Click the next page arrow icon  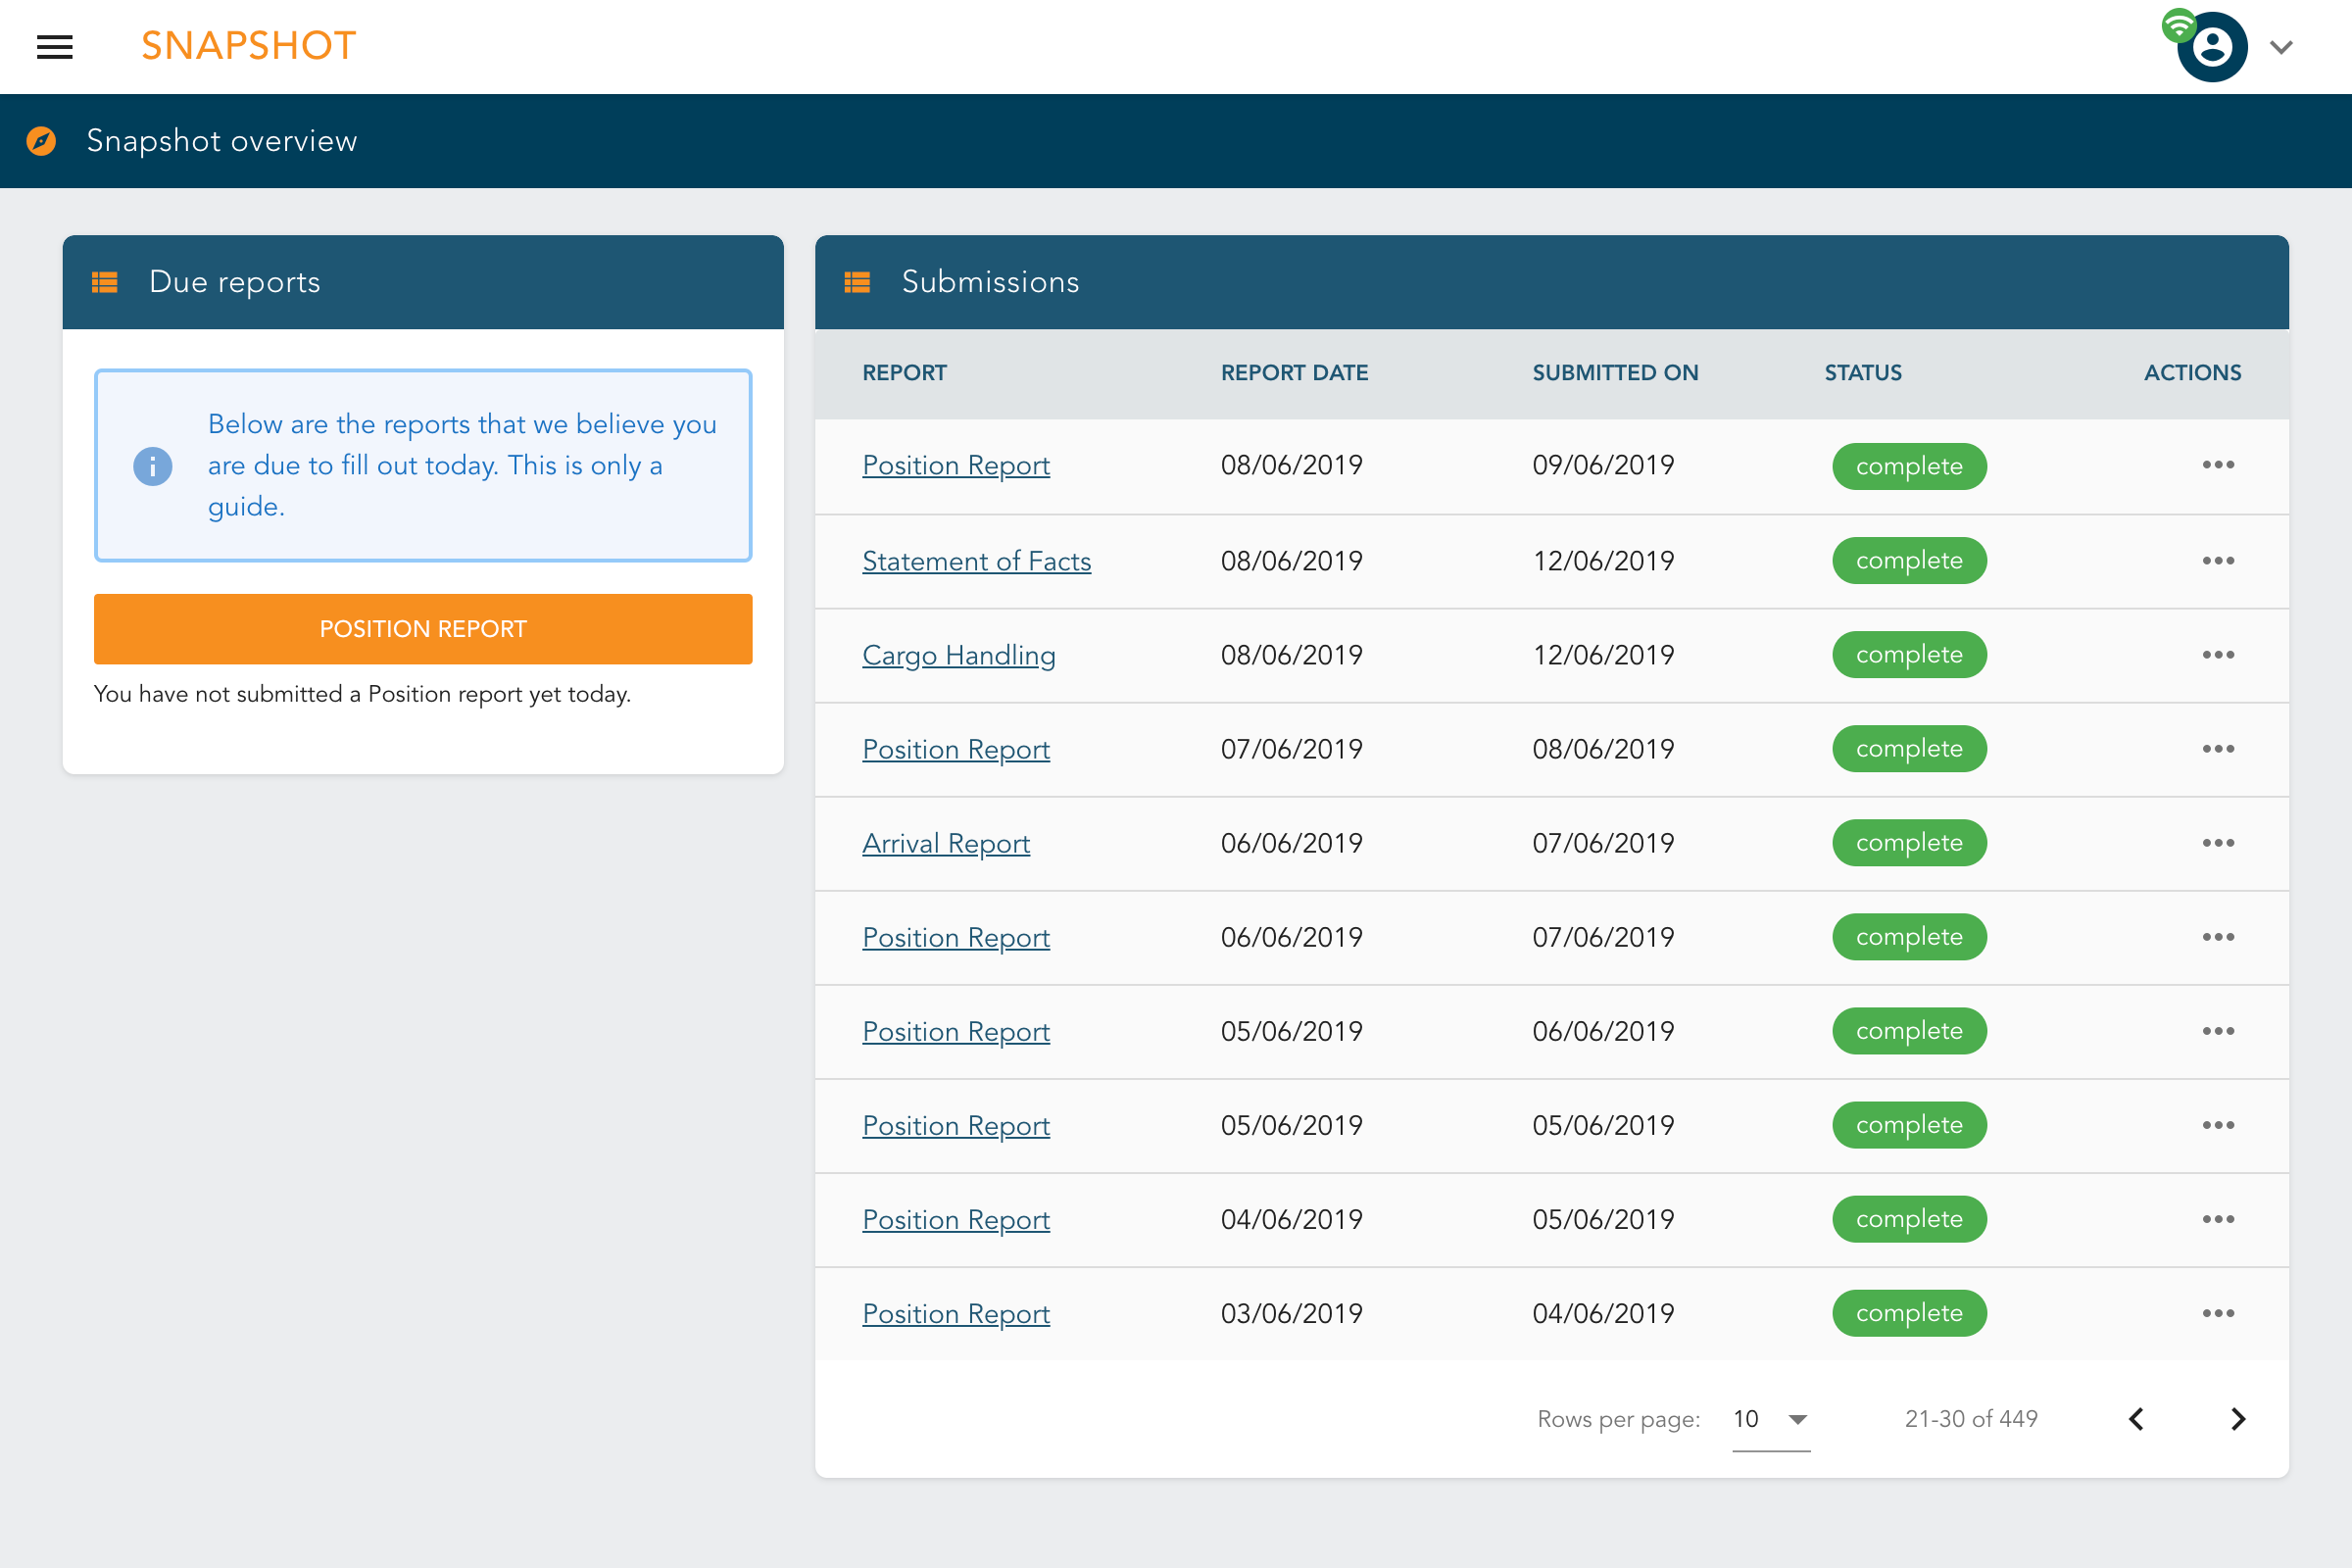tap(2240, 1417)
